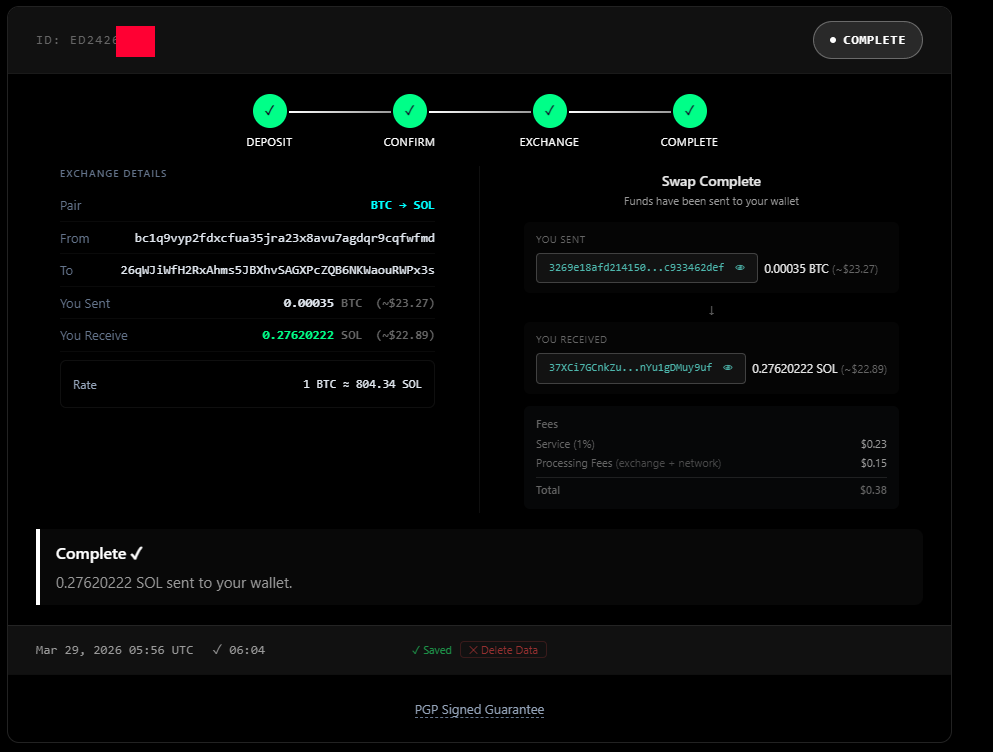Click the COMPLETE status badge
Image resolution: width=993 pixels, height=752 pixels.
pos(868,40)
